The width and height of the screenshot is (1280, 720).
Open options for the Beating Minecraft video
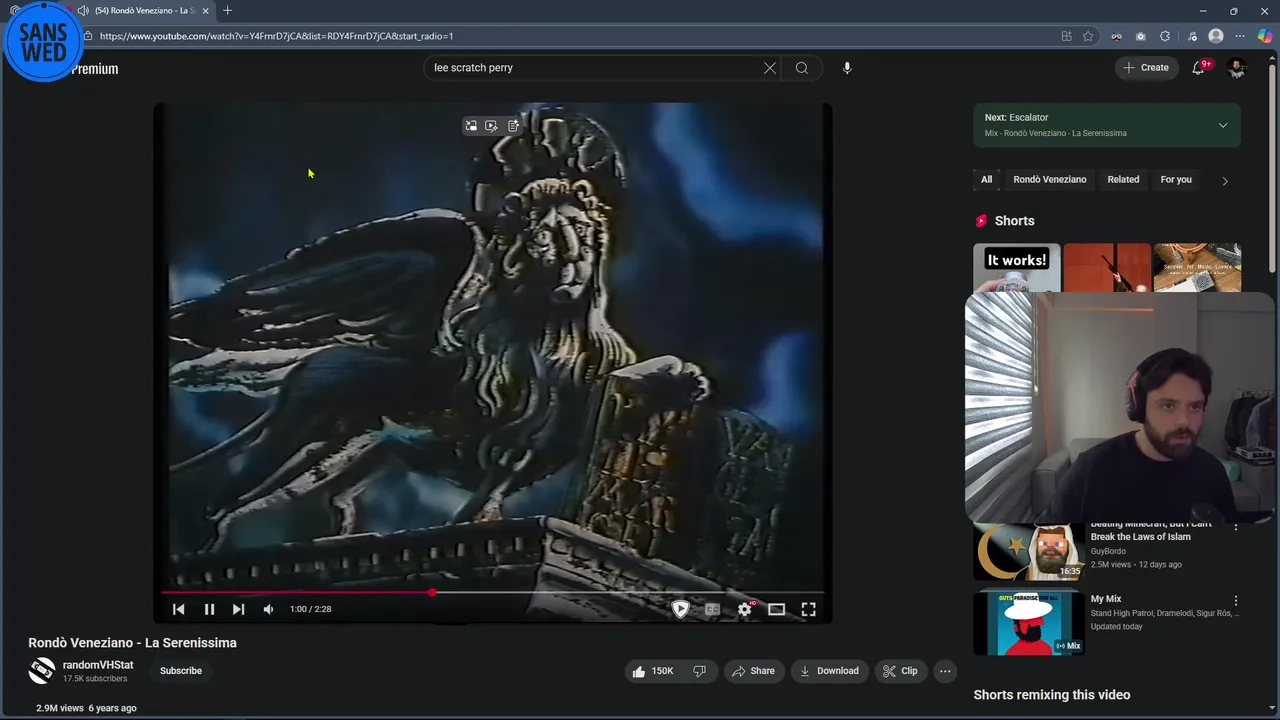[1236, 527]
